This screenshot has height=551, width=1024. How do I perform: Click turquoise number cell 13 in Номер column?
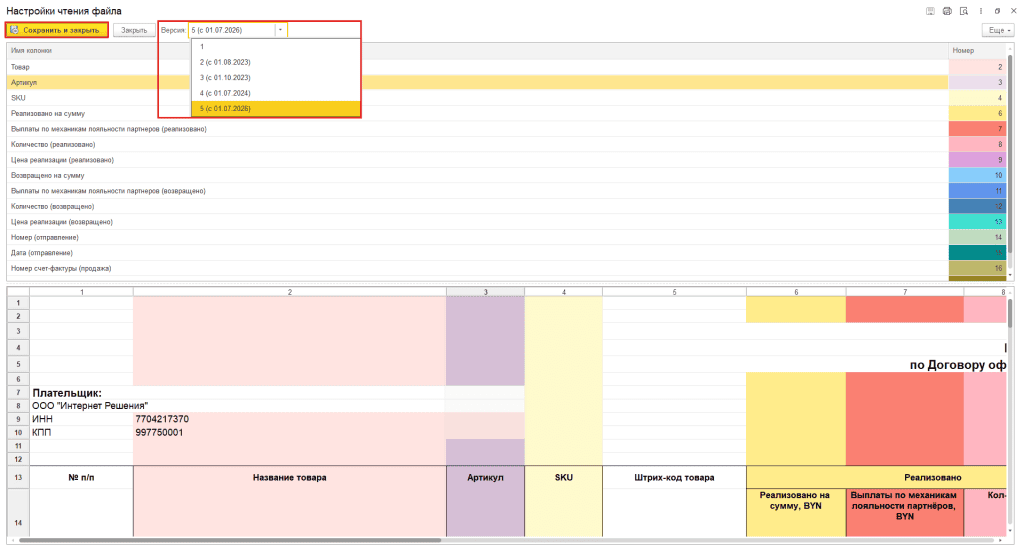pos(978,222)
